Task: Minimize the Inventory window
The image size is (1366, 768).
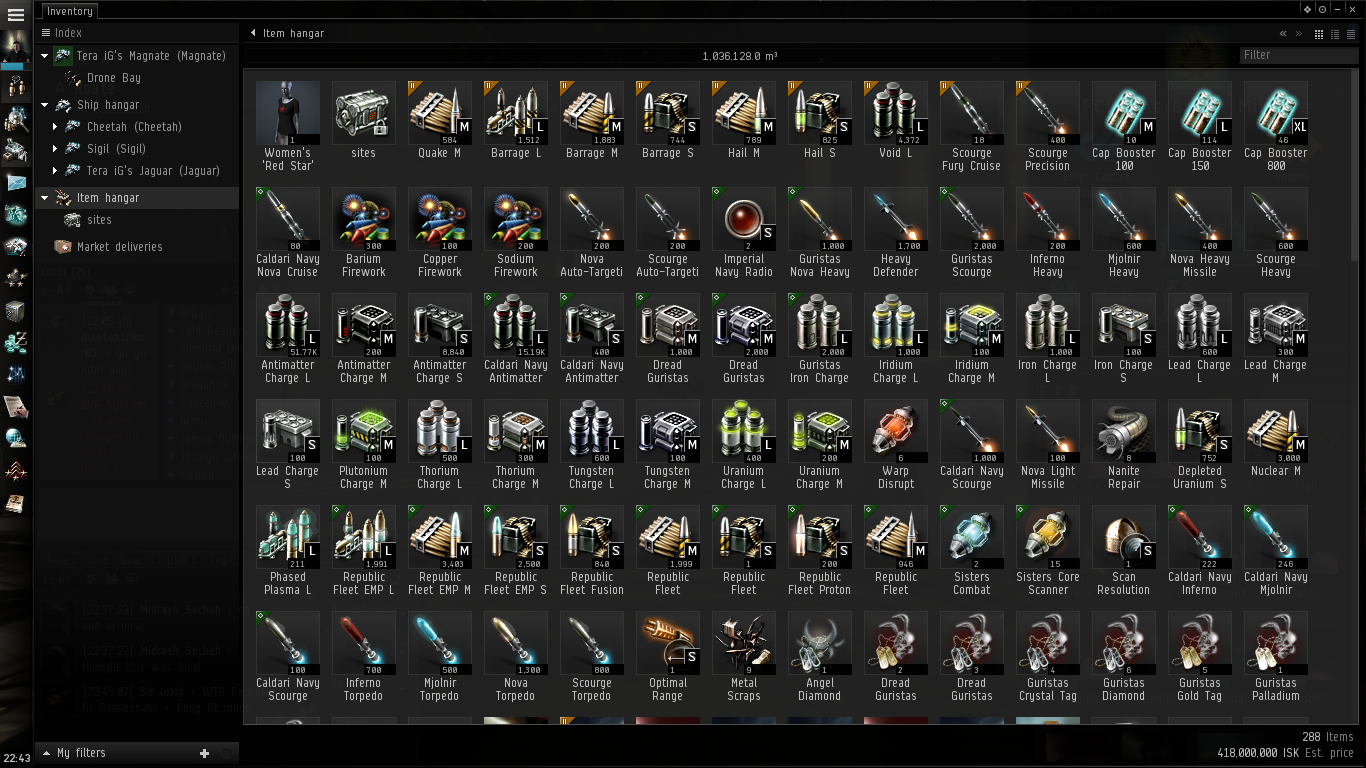Action: point(1337,10)
